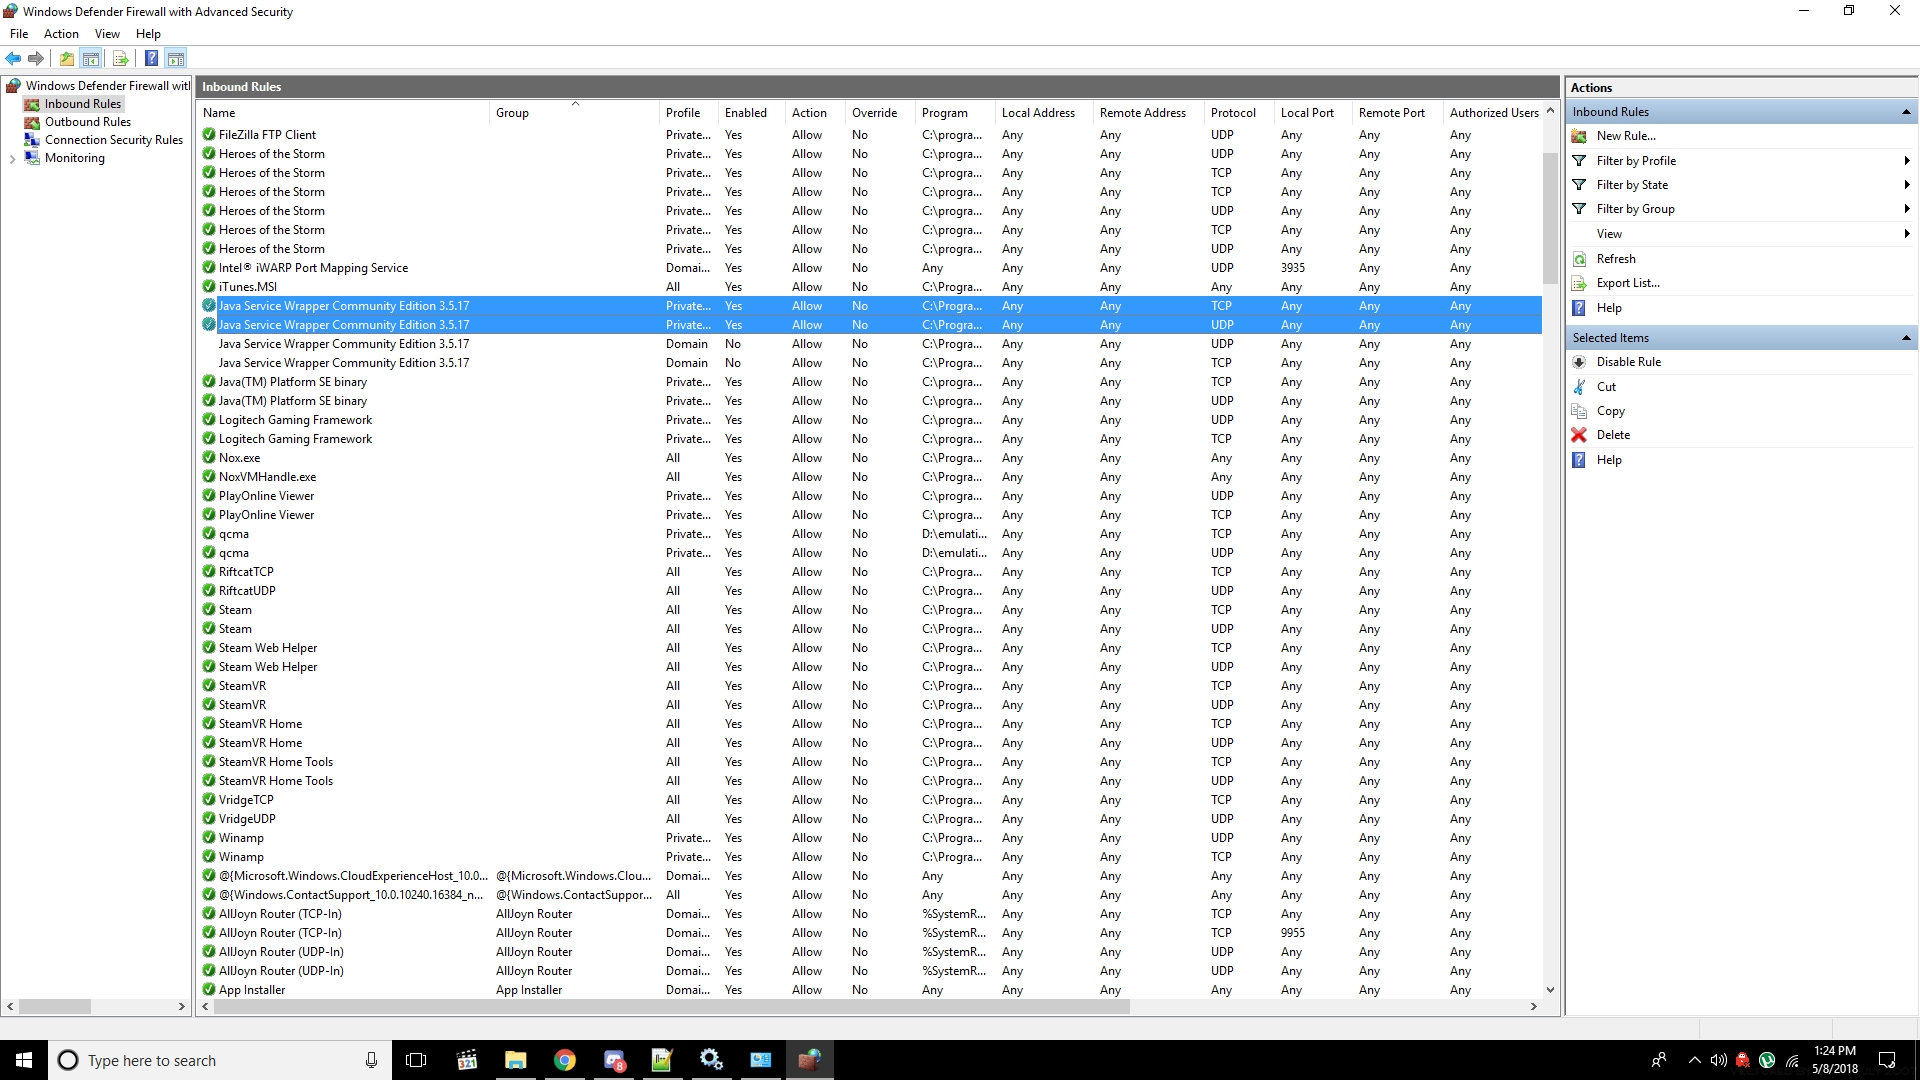Screen dimensions: 1920x1080
Task: Click the tree pane horizontal scrollbar thumb
Action: click(x=55, y=1007)
